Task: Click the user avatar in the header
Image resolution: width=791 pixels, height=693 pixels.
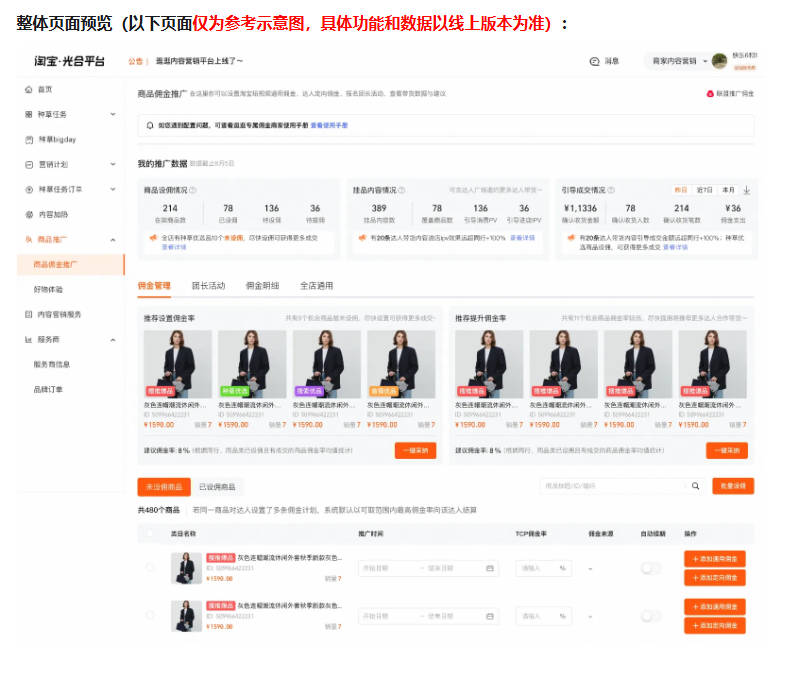Action: pyautogui.click(x=718, y=61)
